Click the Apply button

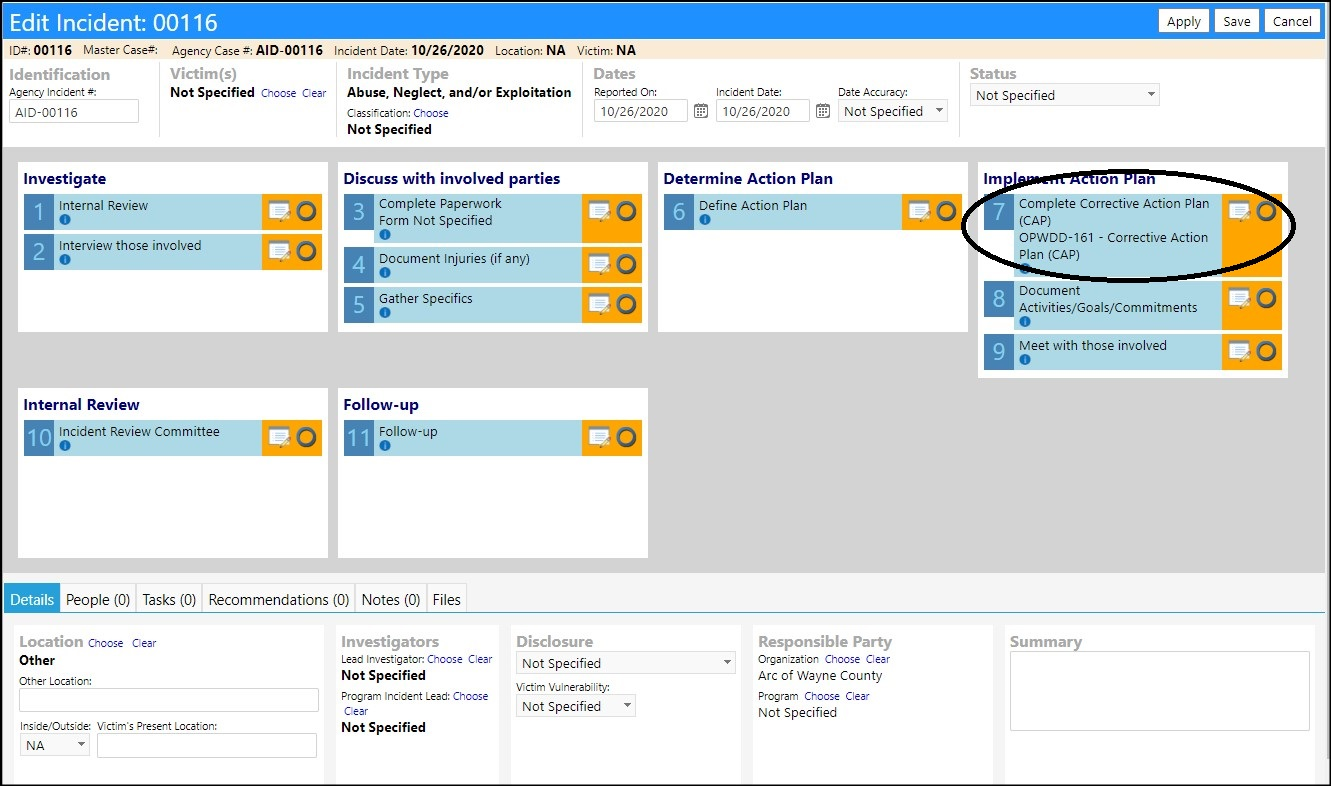tap(1184, 21)
